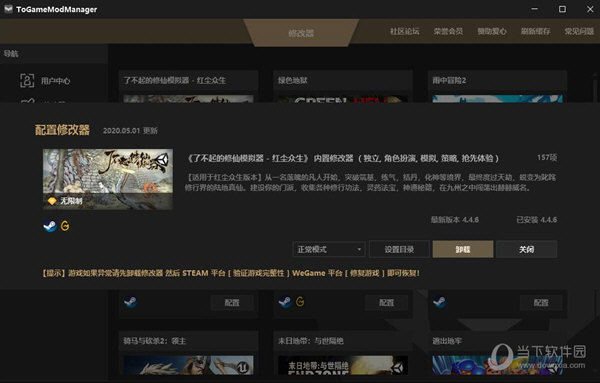Click 骑马与砍杀2 game banner thumbnail
The image size is (600, 383).
pos(188,365)
